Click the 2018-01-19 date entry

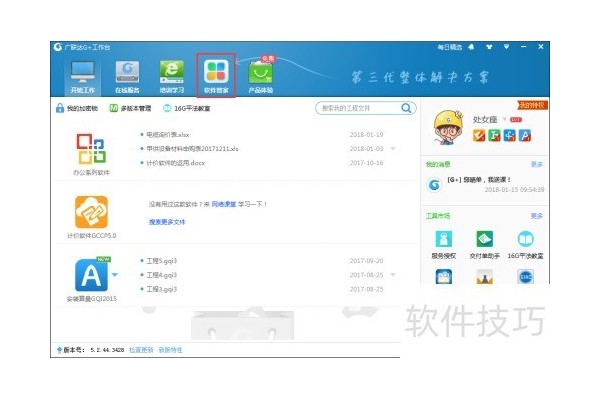point(366,134)
